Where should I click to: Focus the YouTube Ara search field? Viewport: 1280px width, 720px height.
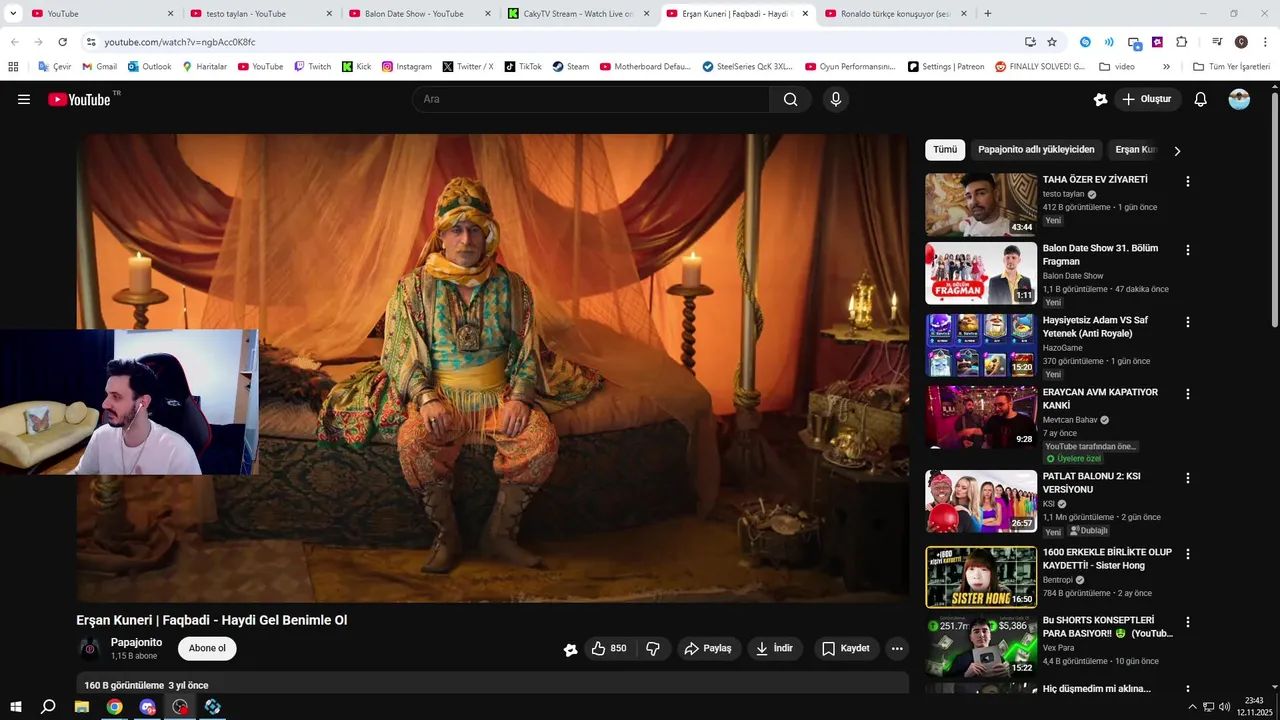click(x=591, y=99)
